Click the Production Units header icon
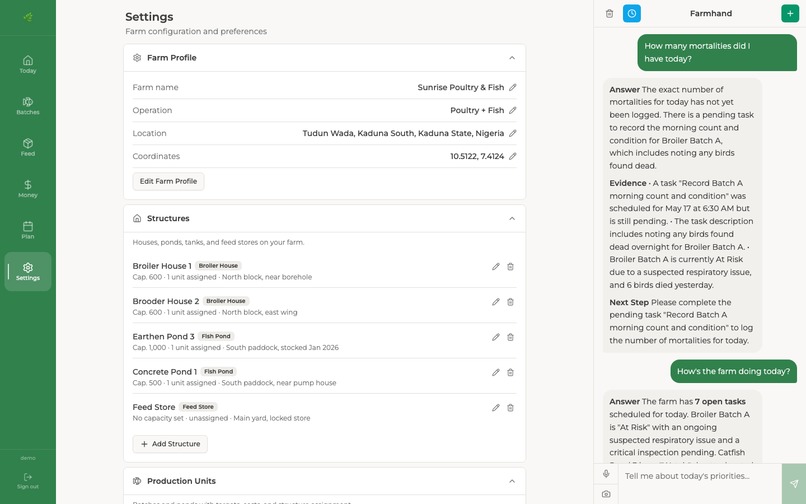The height and width of the screenshot is (504, 806). (137, 481)
